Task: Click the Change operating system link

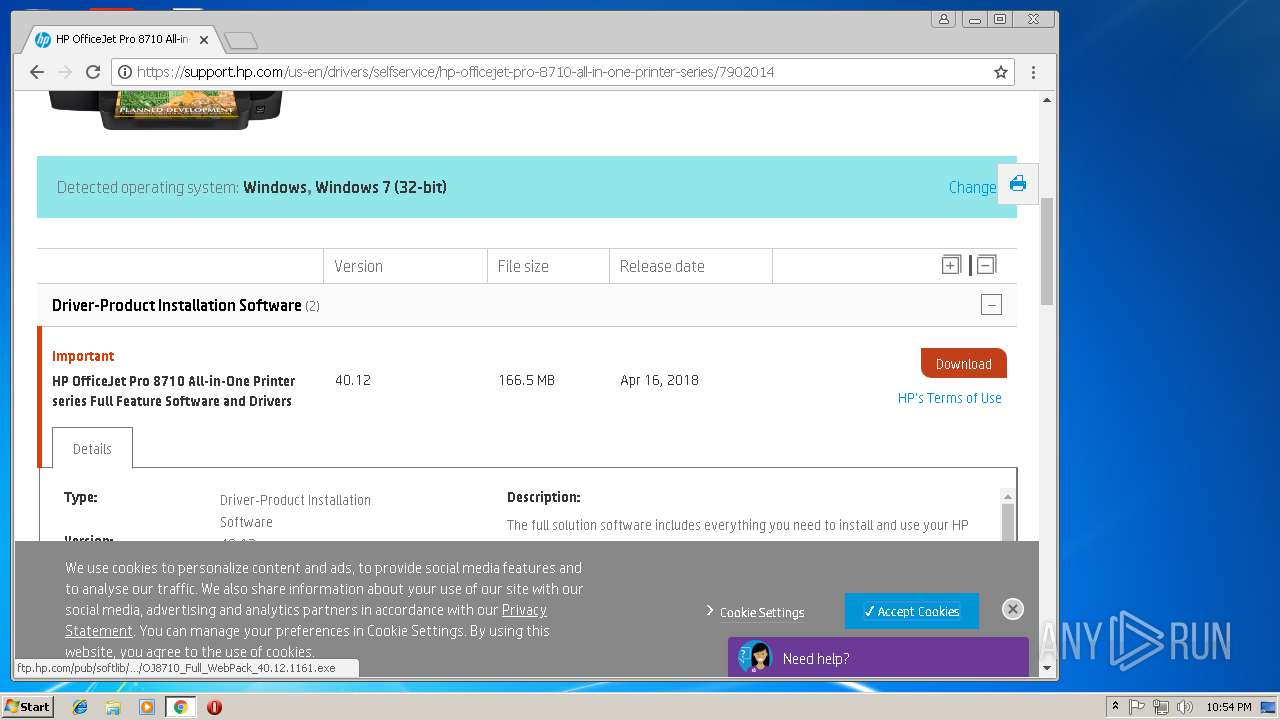Action: (x=972, y=187)
